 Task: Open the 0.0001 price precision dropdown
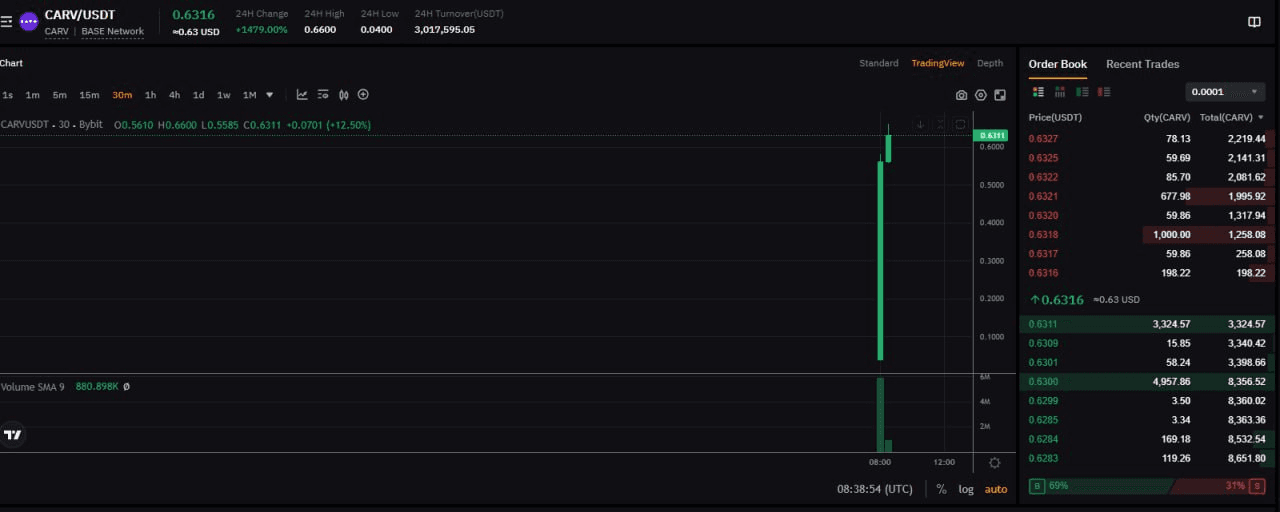1224,92
